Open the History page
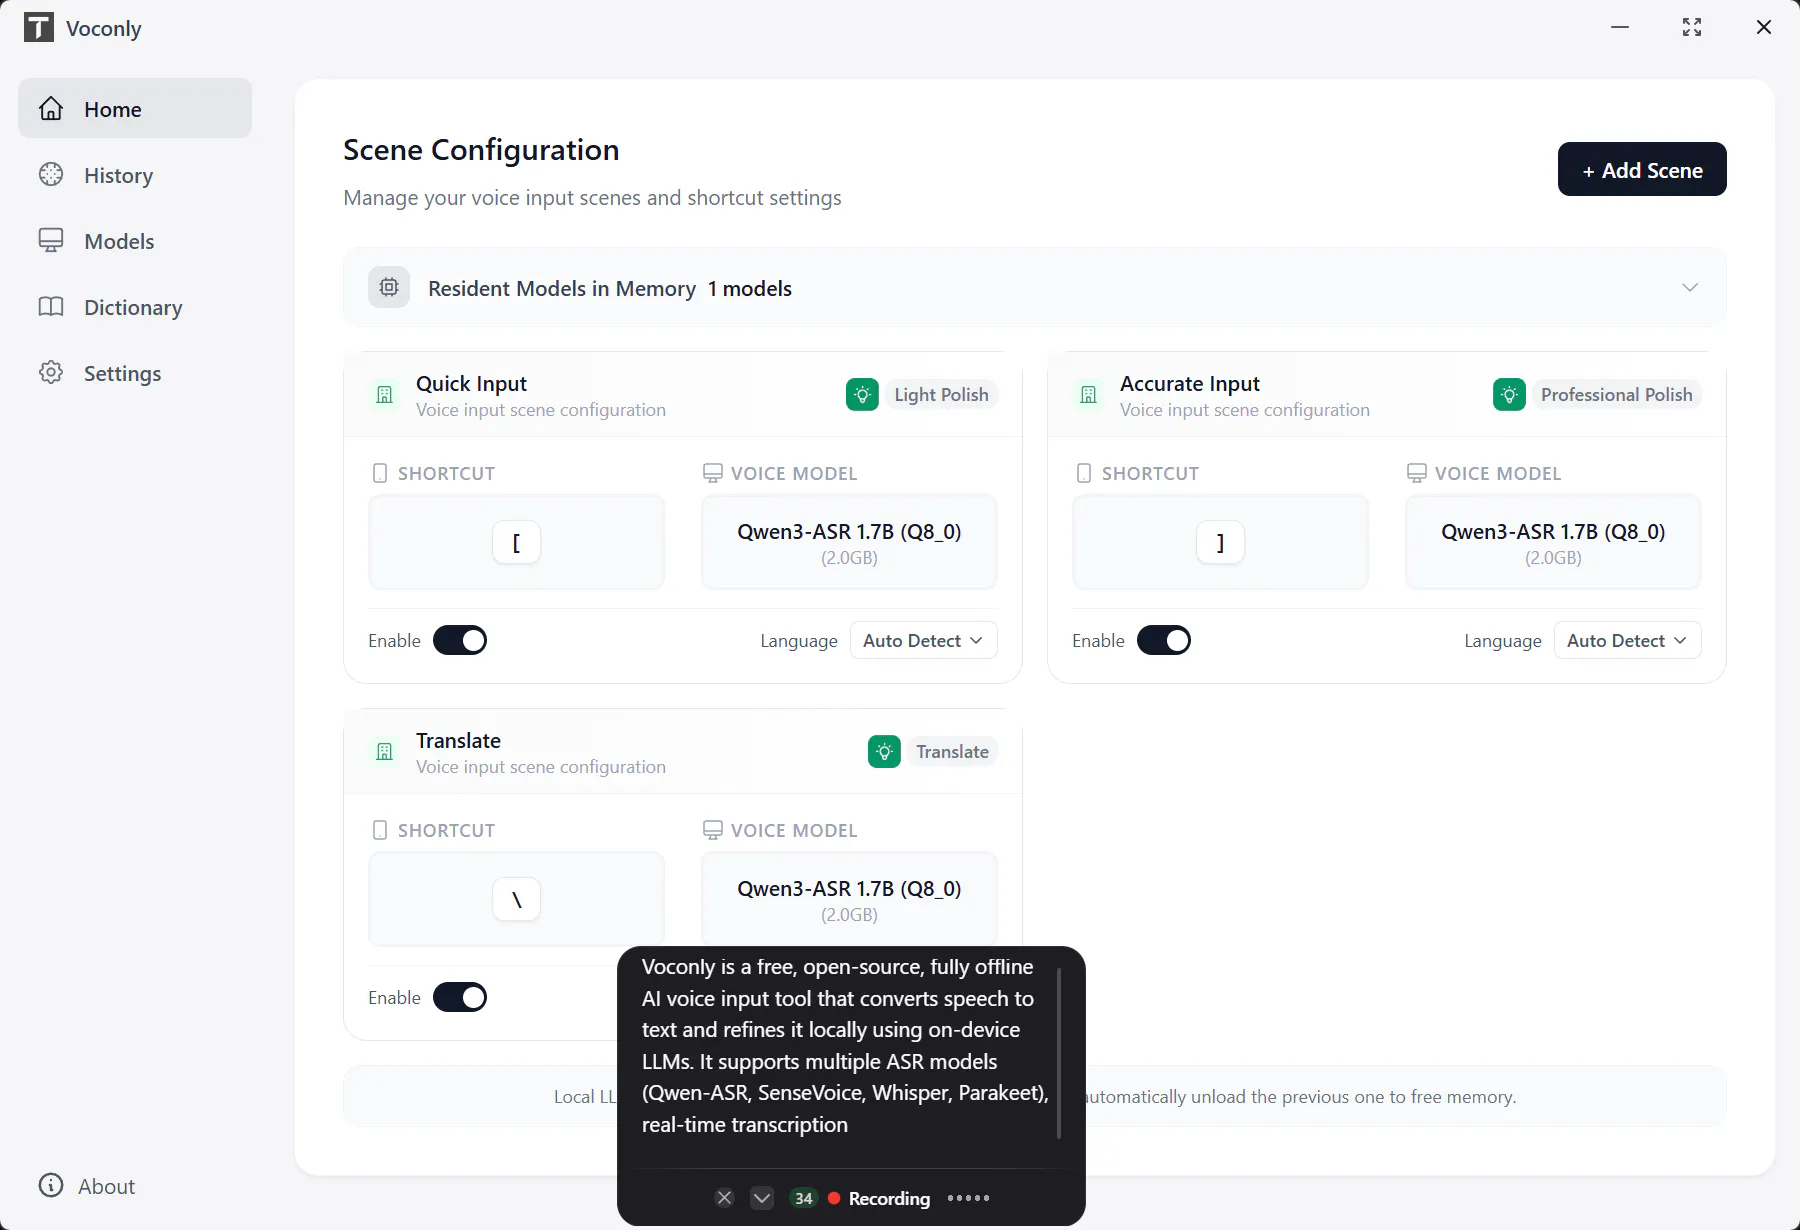Viewport: 1800px width, 1230px height. (x=135, y=175)
